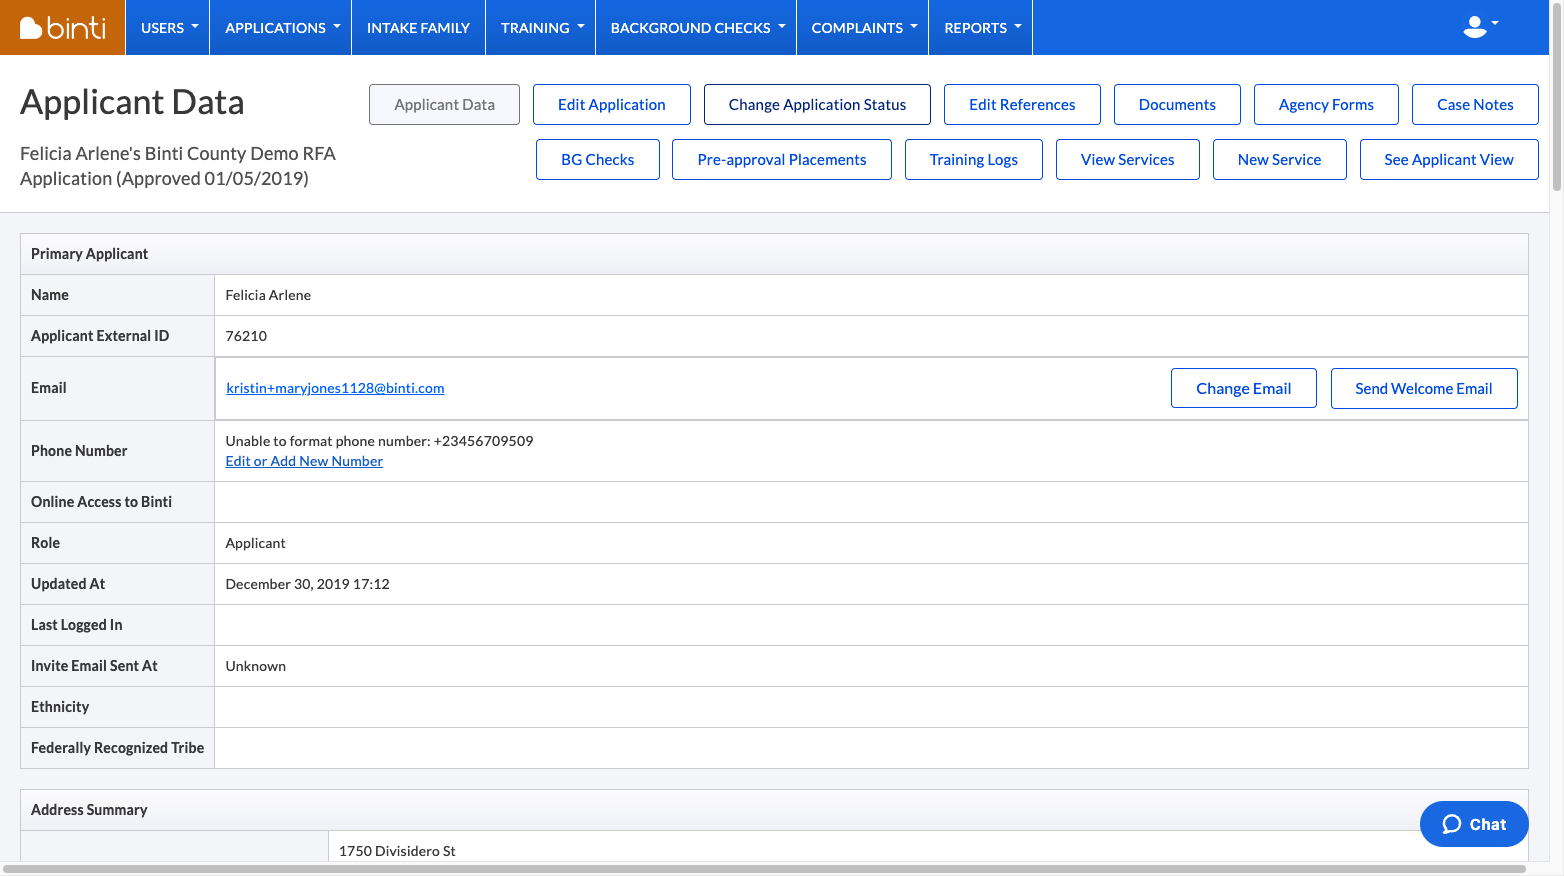Open the kristin+maryjones1128@binti.com email link
The image size is (1564, 876).
[x=335, y=388]
